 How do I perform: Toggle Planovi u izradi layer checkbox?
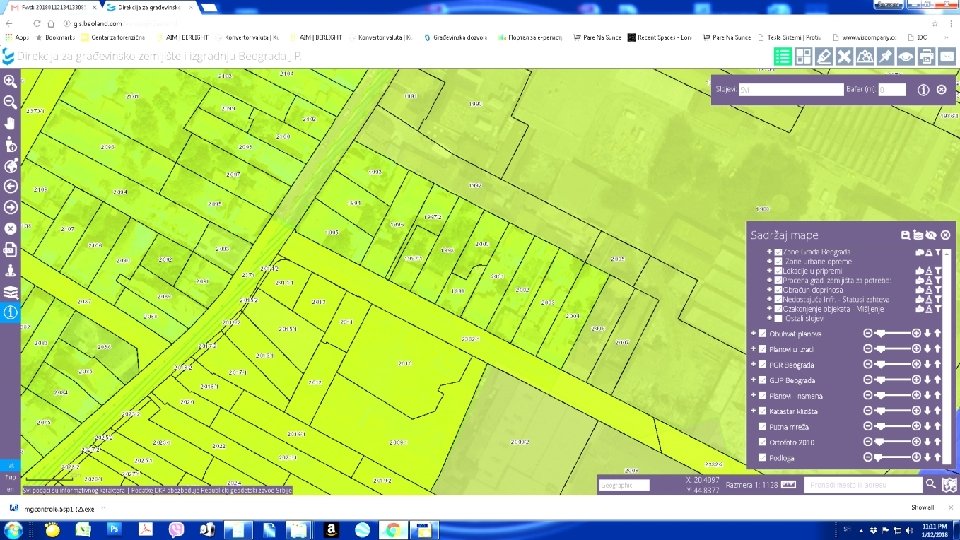[762, 349]
